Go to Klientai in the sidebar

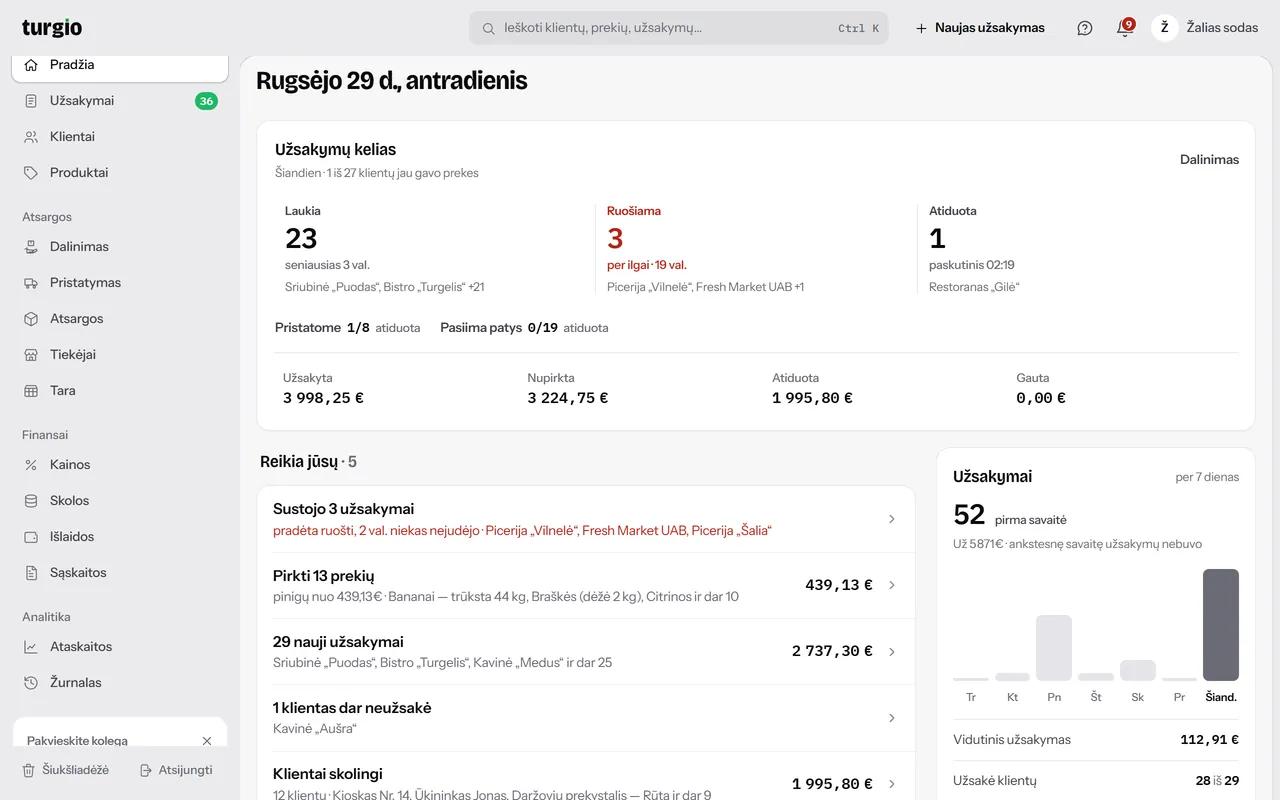click(120, 137)
